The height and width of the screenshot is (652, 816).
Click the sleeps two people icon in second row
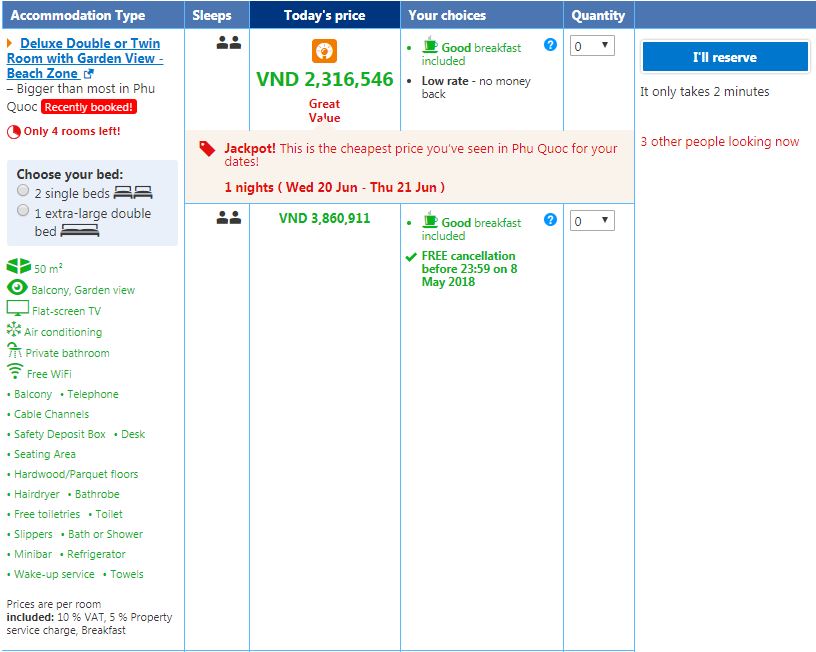click(x=229, y=218)
